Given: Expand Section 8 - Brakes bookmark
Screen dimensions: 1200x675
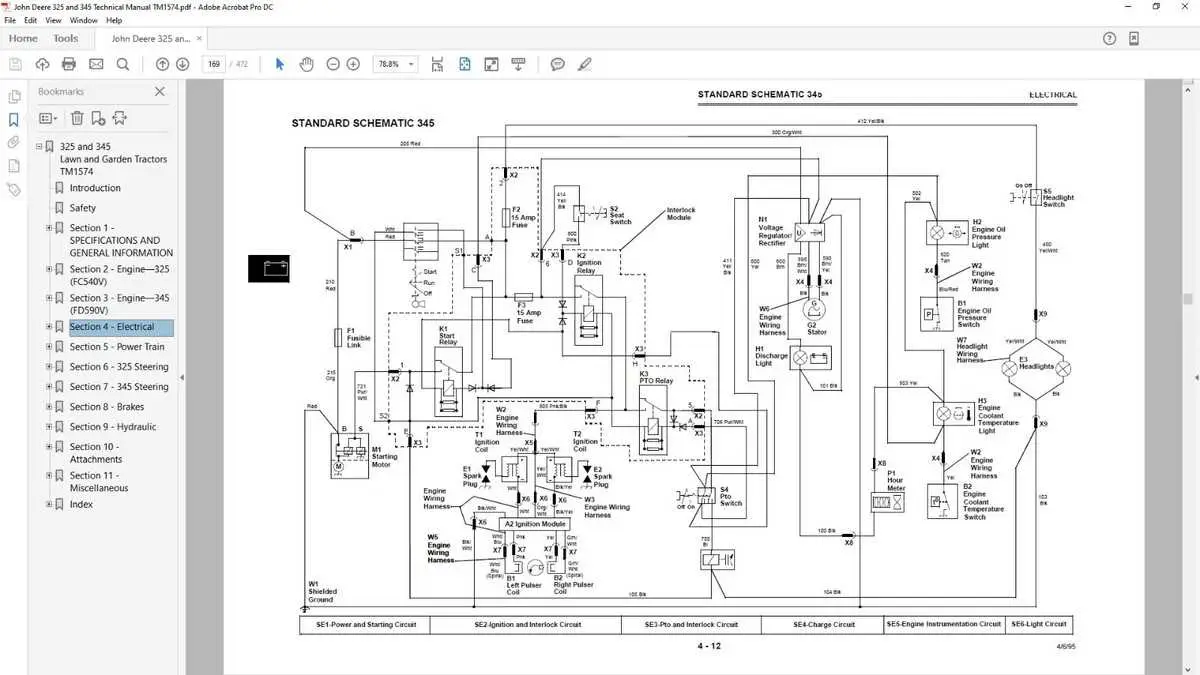Looking at the screenshot, I should click(49, 407).
